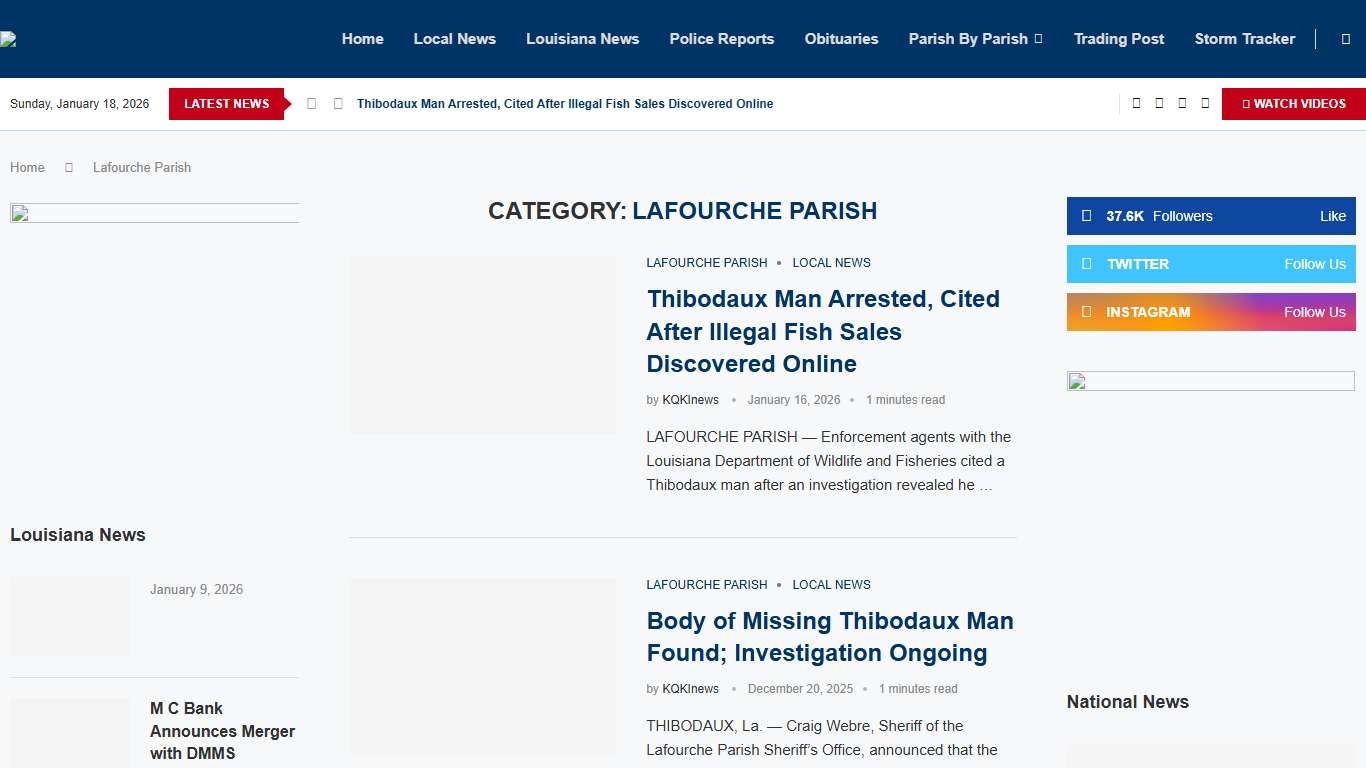Expand the LATEST NEWS ticker arrow

click(288, 103)
